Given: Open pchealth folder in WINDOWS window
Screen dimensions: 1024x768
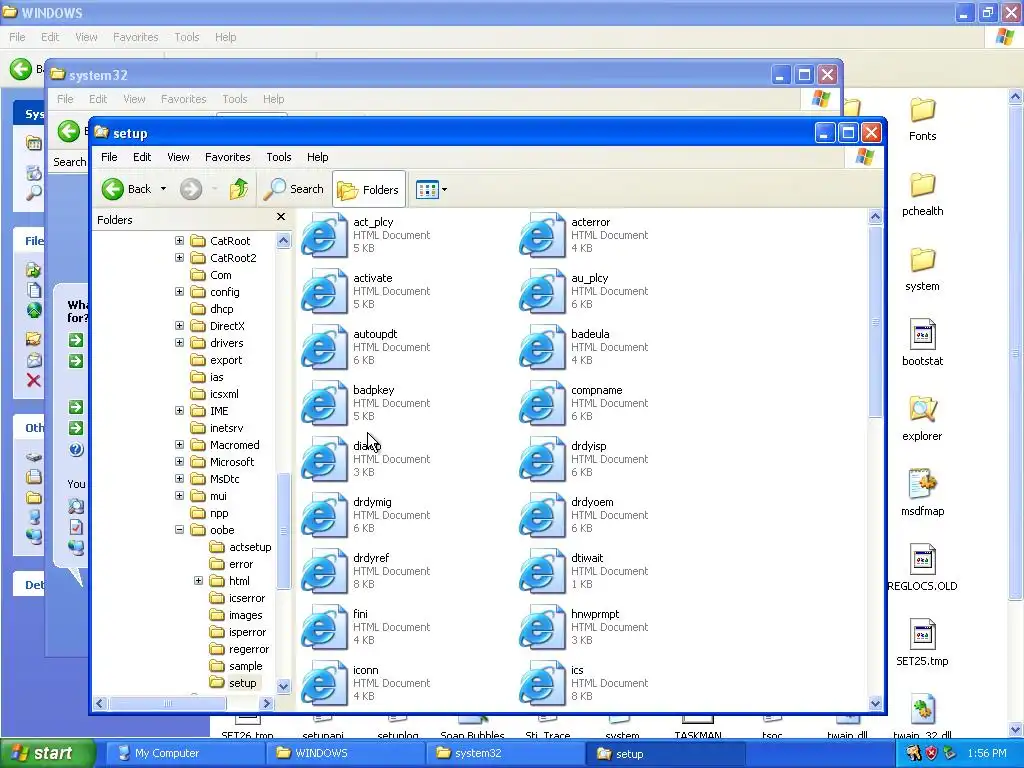Looking at the screenshot, I should [922, 195].
